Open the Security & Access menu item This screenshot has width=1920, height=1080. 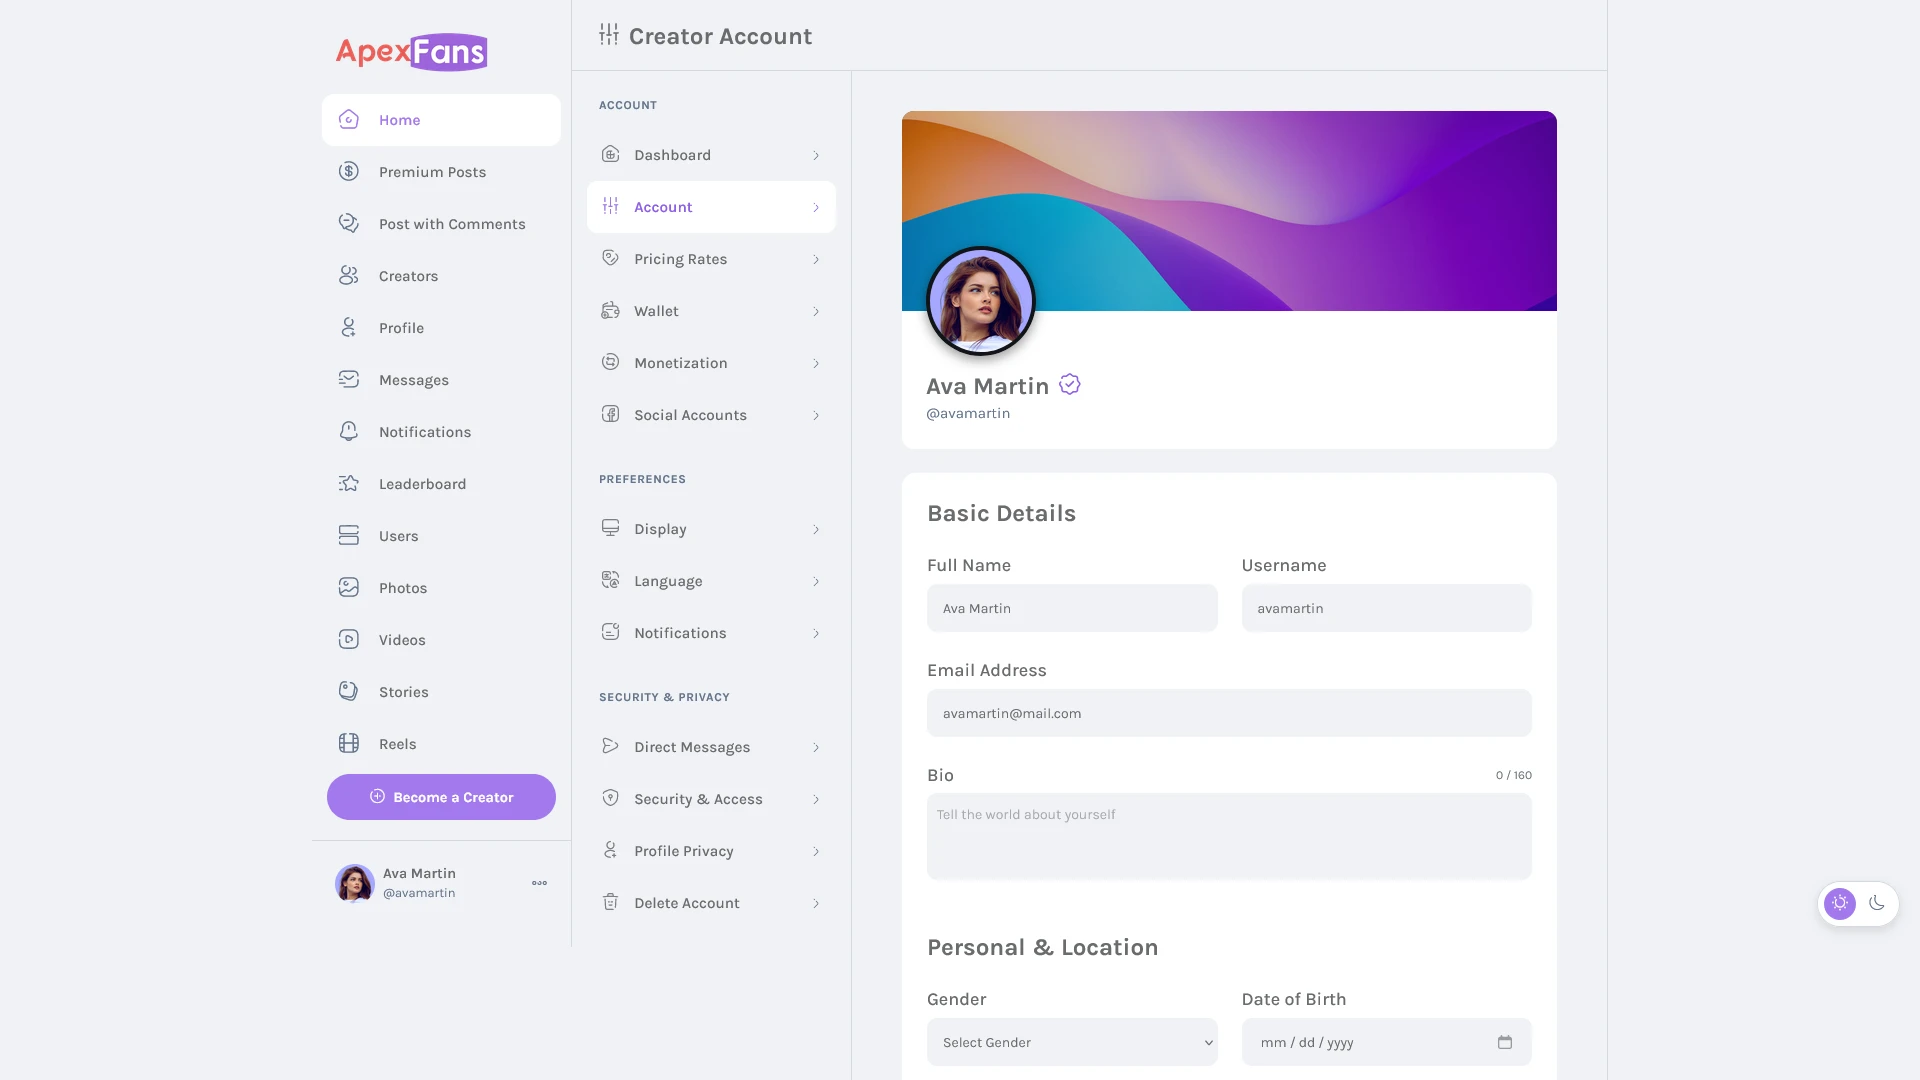711,799
